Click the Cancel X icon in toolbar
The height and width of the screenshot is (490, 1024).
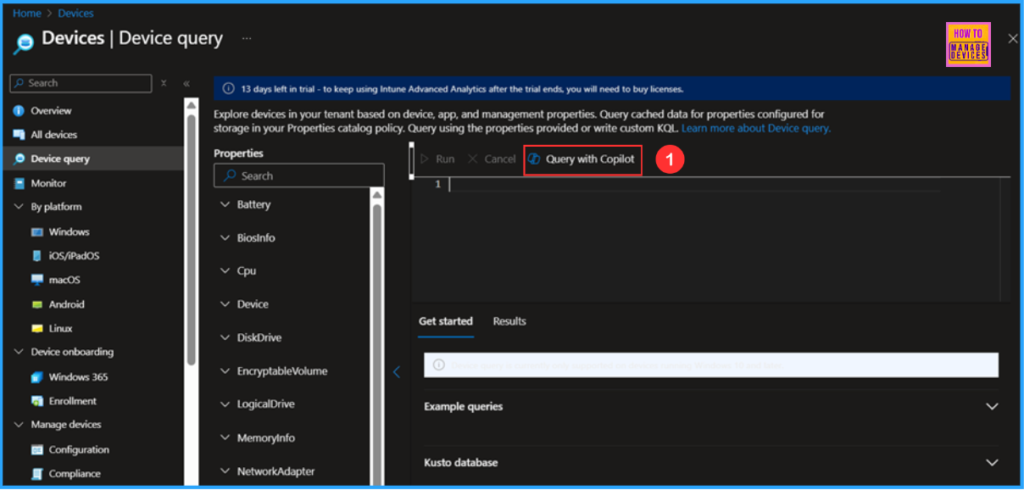click(x=473, y=159)
